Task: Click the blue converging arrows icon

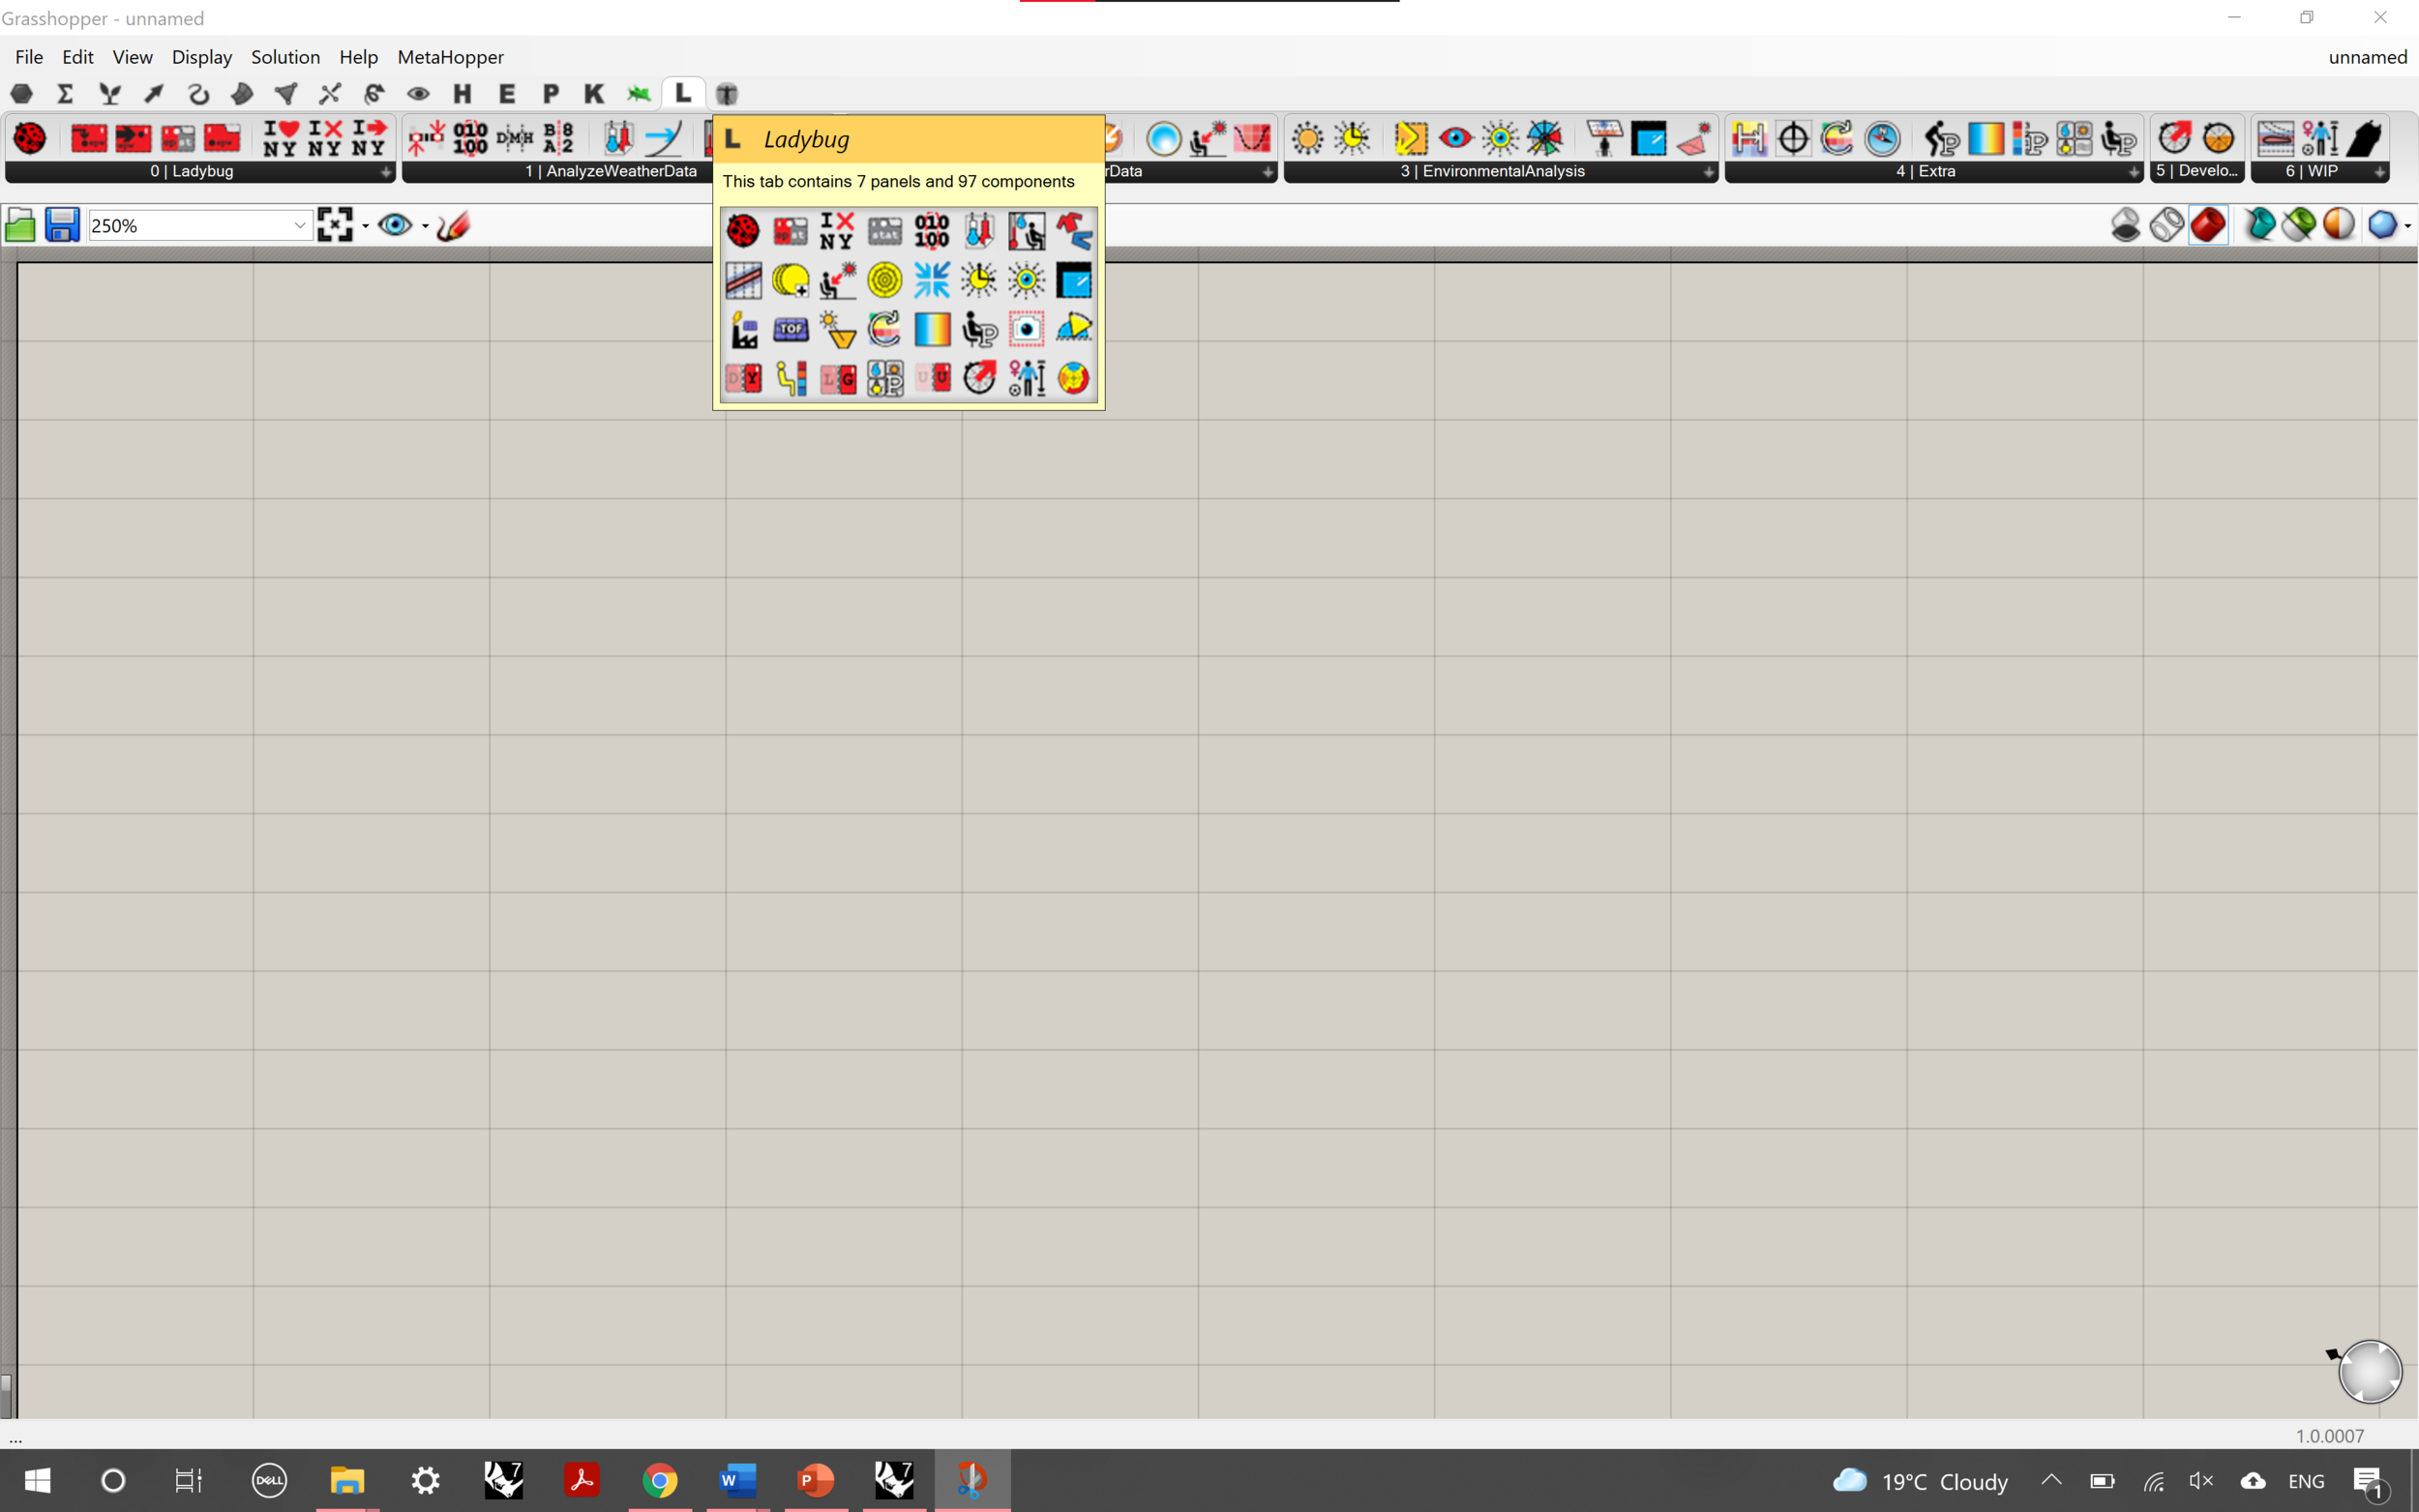Action: click(932, 280)
